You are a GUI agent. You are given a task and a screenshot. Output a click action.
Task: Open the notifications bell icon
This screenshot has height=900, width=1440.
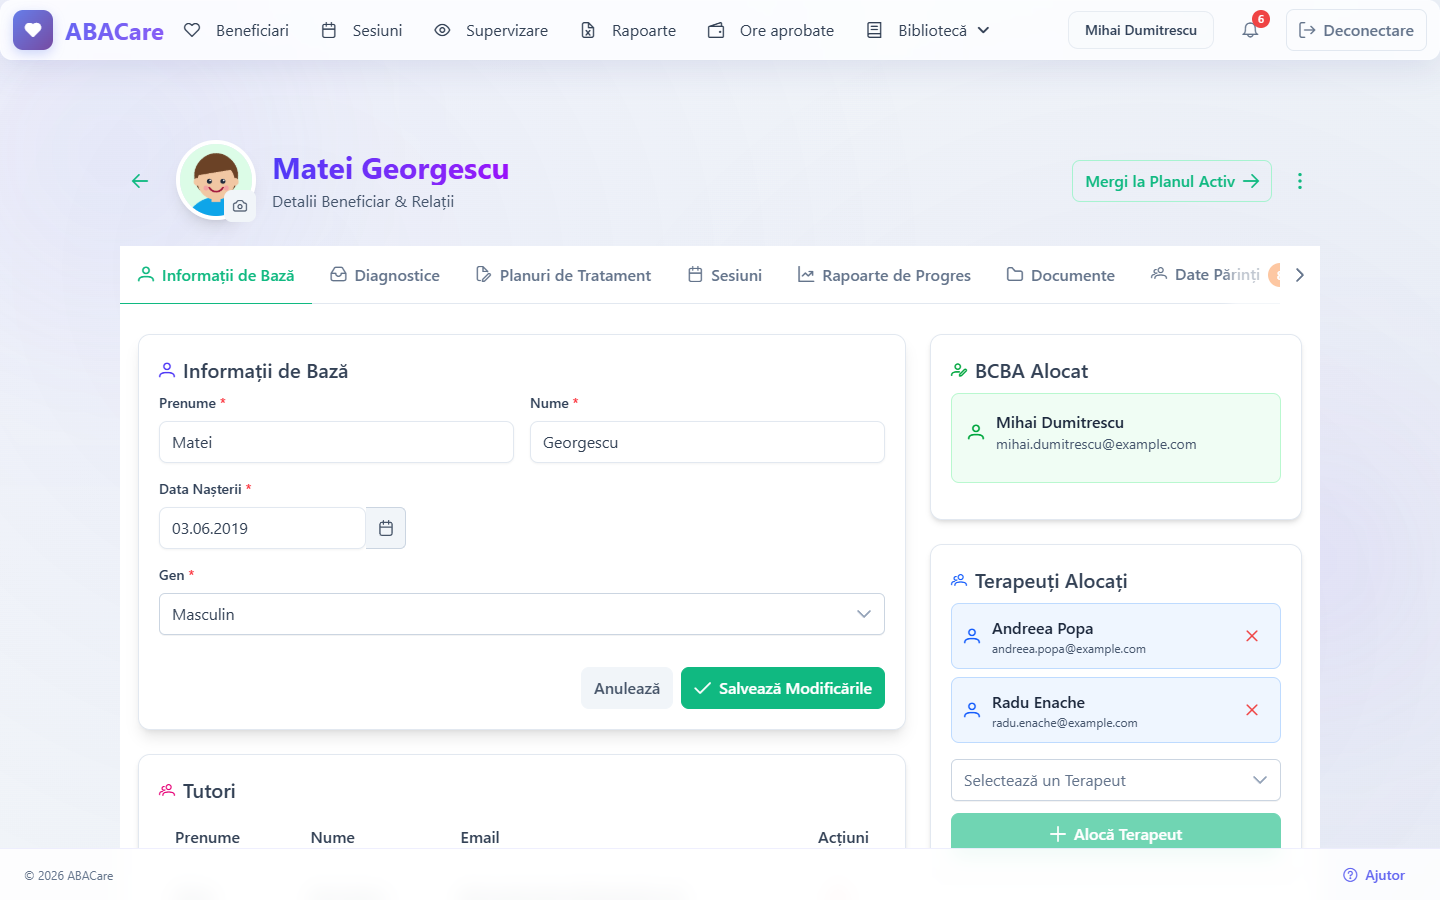coord(1250,30)
